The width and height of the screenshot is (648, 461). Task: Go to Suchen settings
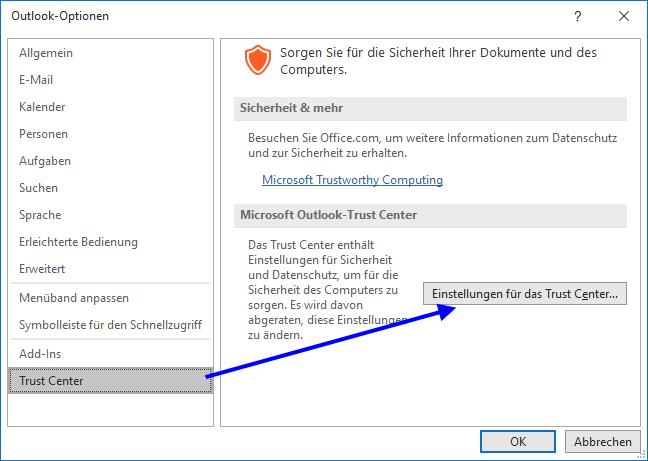click(x=39, y=188)
